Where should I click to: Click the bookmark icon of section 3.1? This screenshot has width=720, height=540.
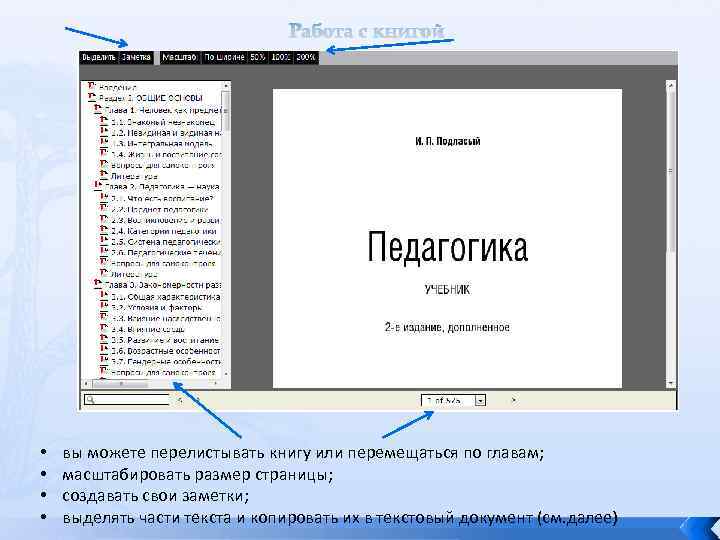(104, 296)
